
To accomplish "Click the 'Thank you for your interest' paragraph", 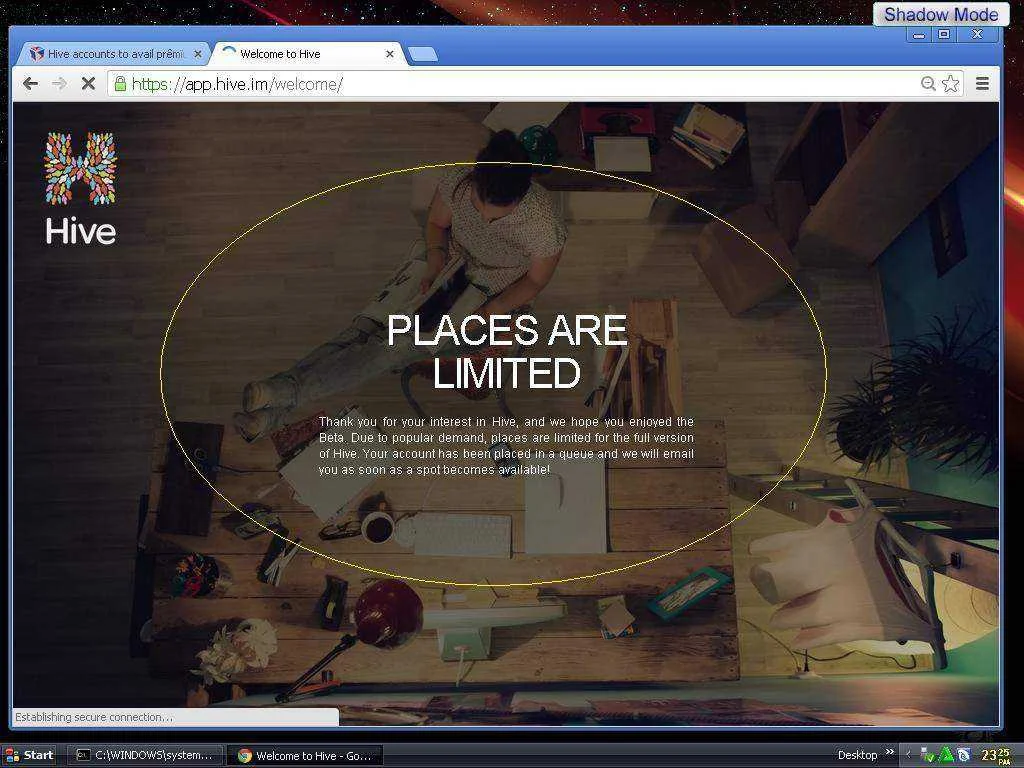I will click(x=506, y=445).
